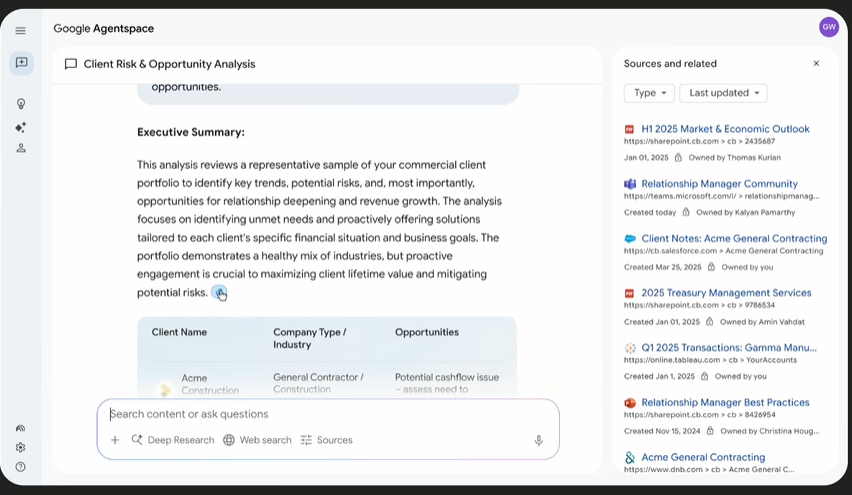
Task: Click the citation chip after 'potential risks.'
Action: (219, 292)
